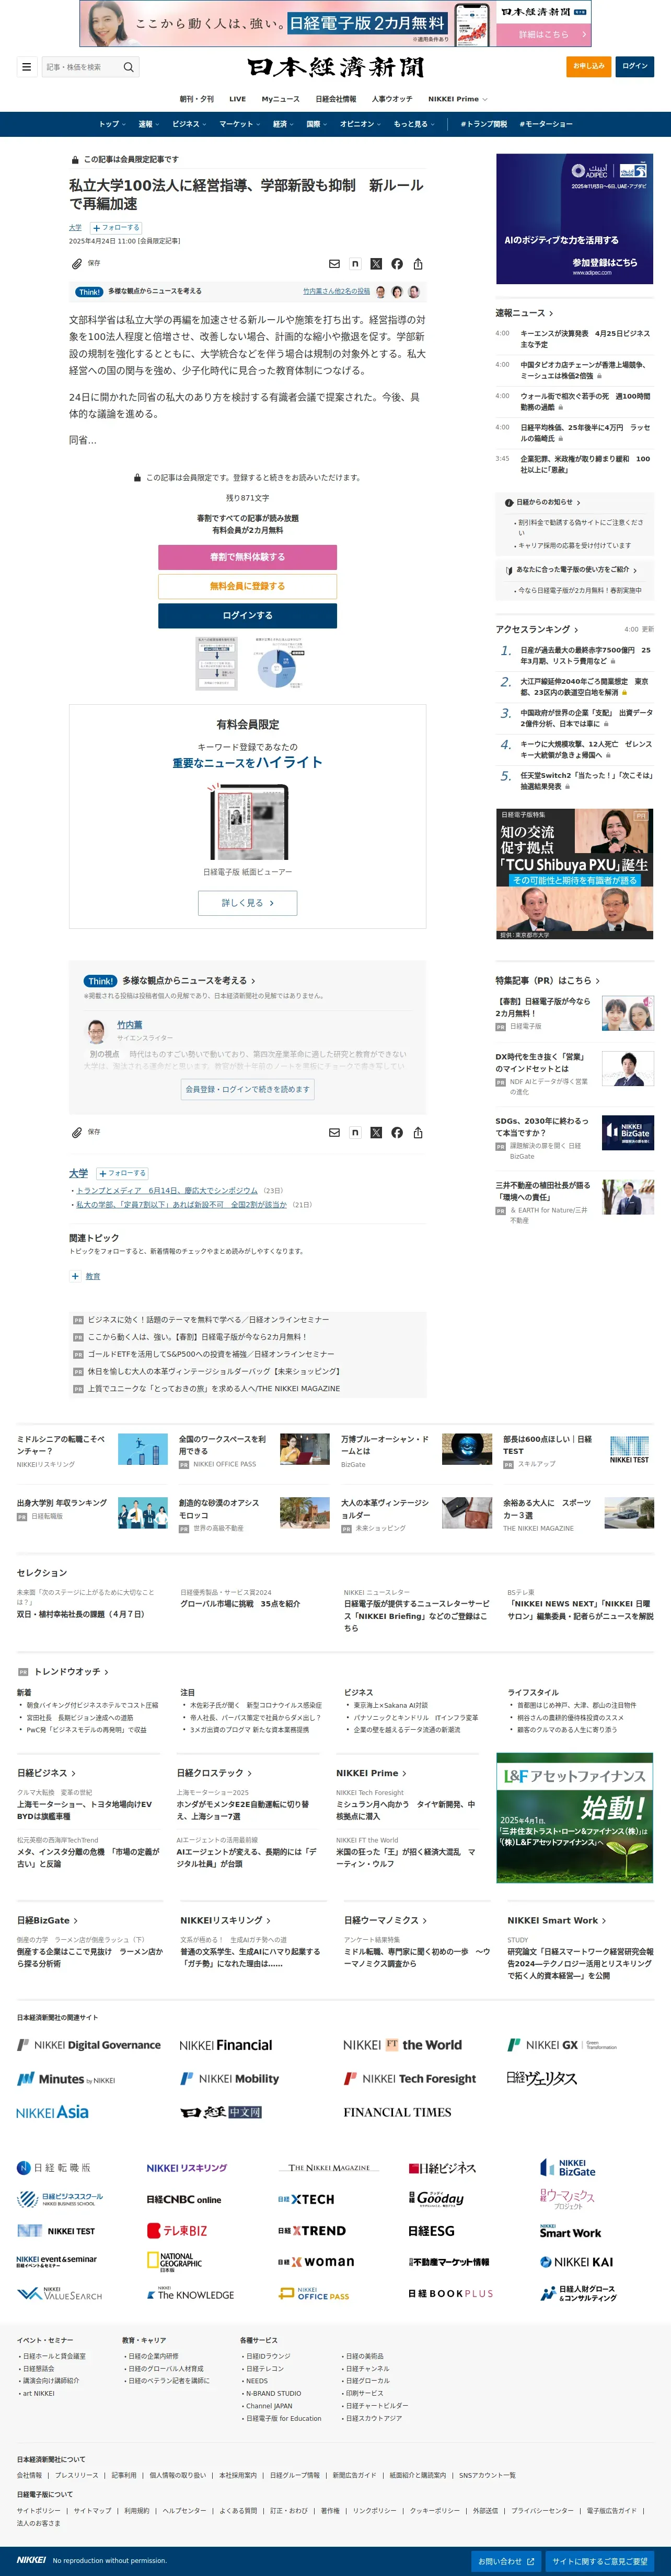Expand the オピニオン navigation dropdown
Image resolution: width=671 pixels, height=2576 pixels.
pos(361,124)
